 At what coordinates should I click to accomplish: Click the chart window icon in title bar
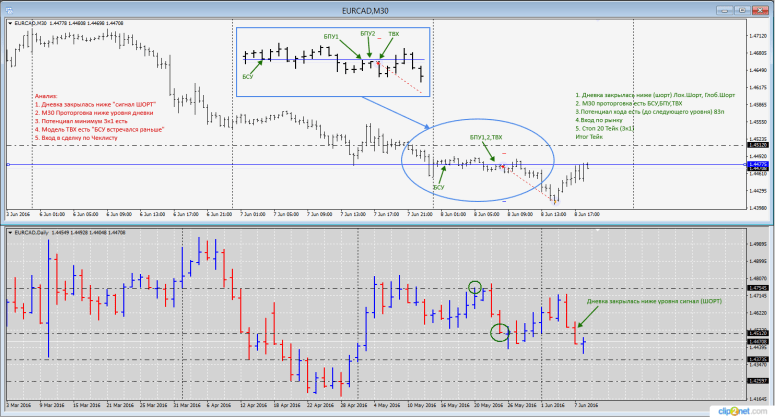click(9, 11)
